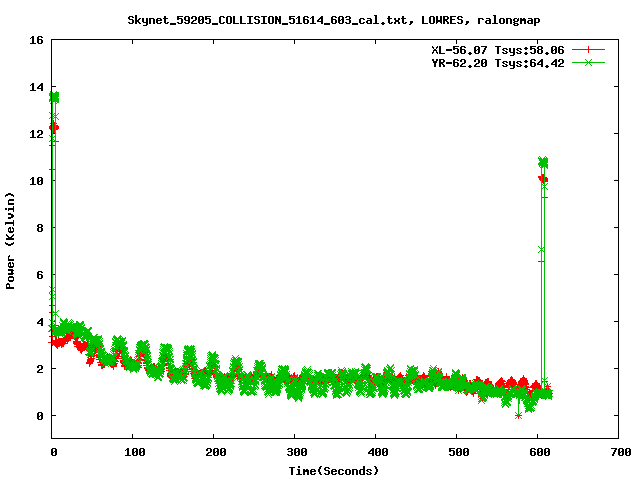The image size is (640, 480).
Task: Click x-axis tick label 400
Action: point(378,452)
